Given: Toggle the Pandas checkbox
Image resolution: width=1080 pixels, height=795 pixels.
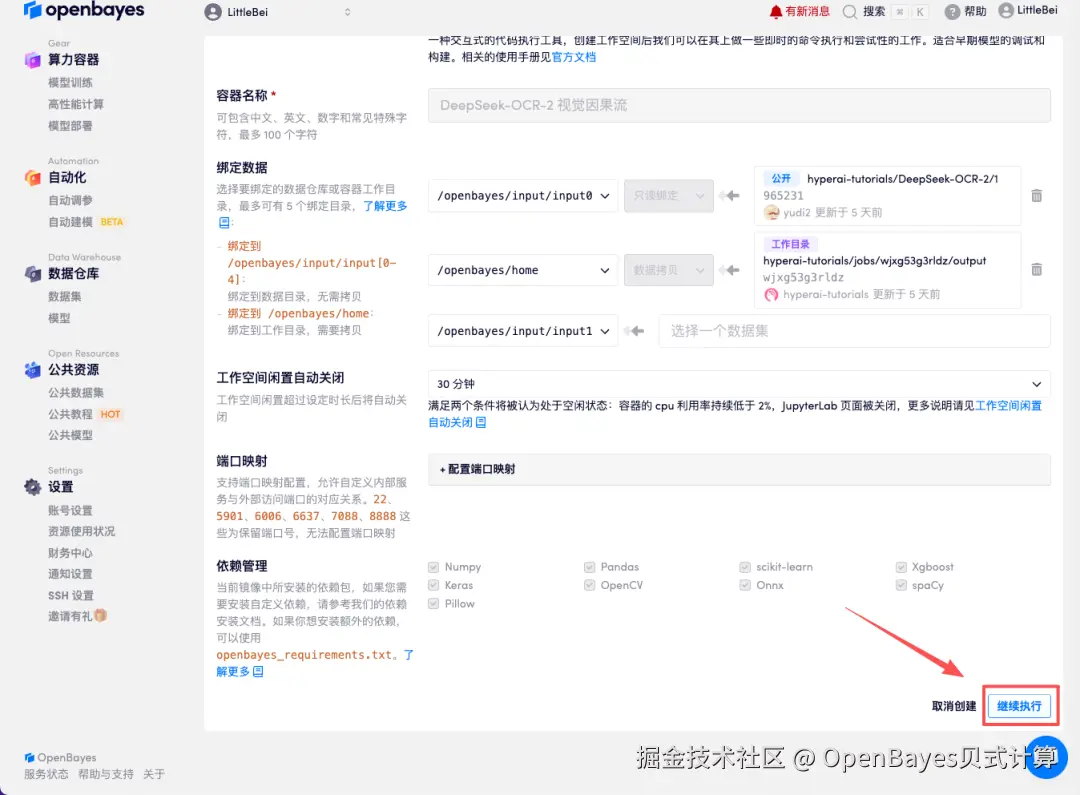Looking at the screenshot, I should tap(589, 567).
